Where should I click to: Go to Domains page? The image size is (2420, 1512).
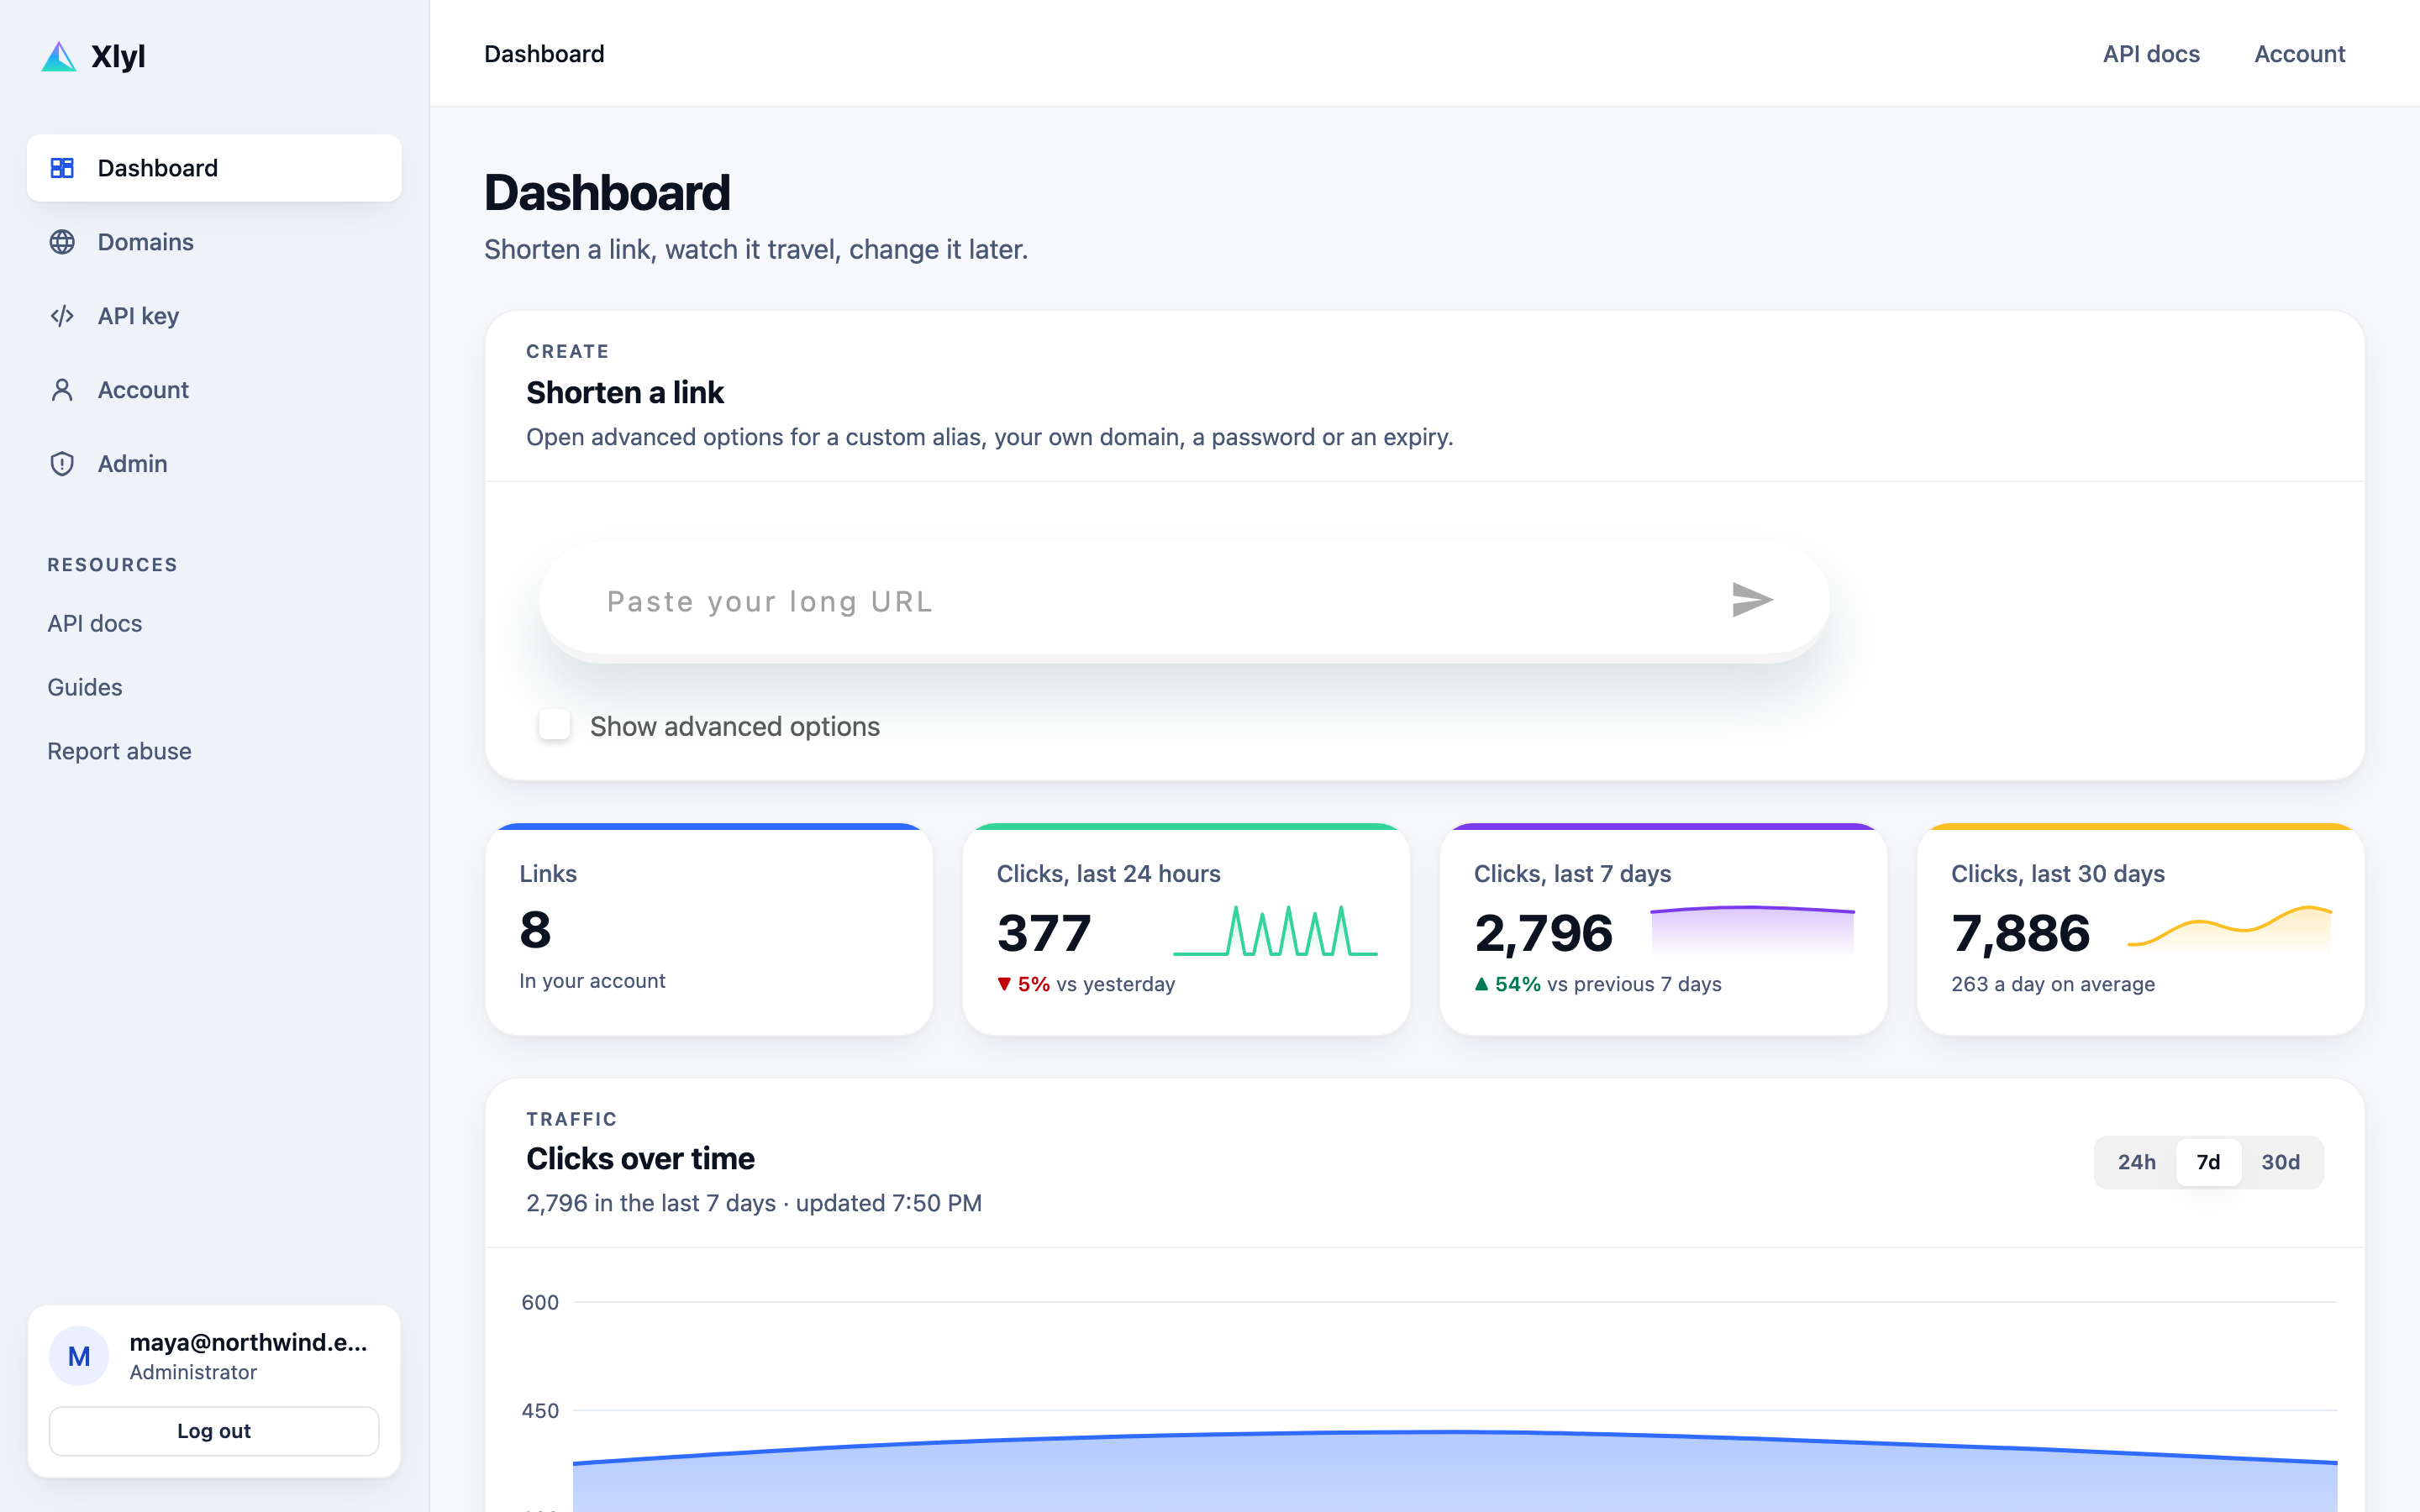(214, 242)
